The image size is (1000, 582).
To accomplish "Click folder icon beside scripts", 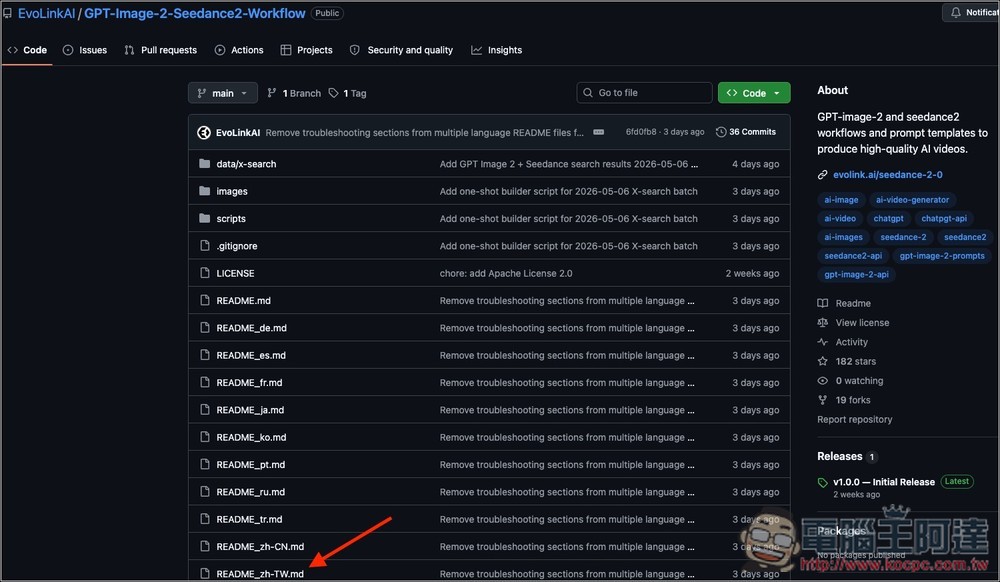I will point(205,219).
